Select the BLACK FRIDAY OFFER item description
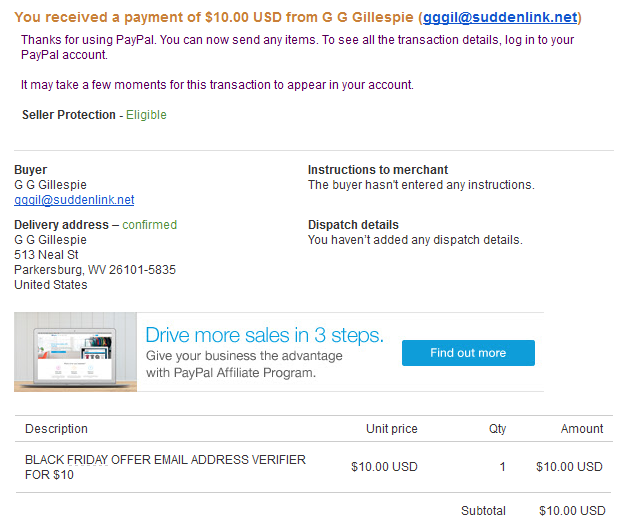 click(165, 467)
